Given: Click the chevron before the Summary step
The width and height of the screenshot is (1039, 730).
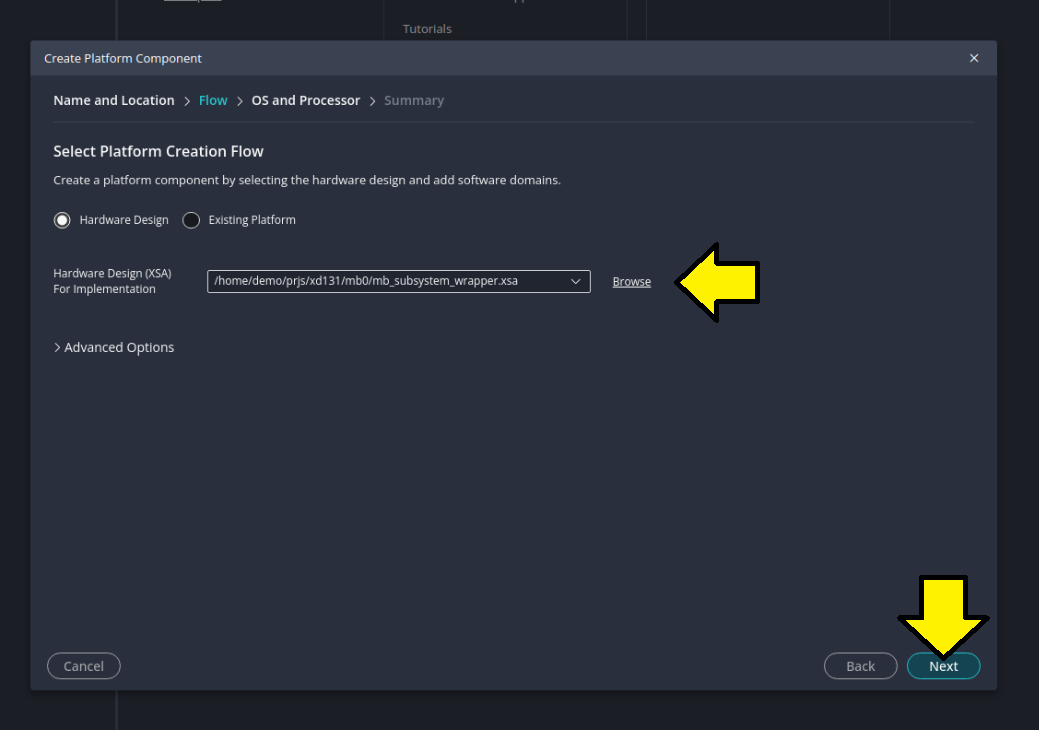Looking at the screenshot, I should [x=372, y=100].
